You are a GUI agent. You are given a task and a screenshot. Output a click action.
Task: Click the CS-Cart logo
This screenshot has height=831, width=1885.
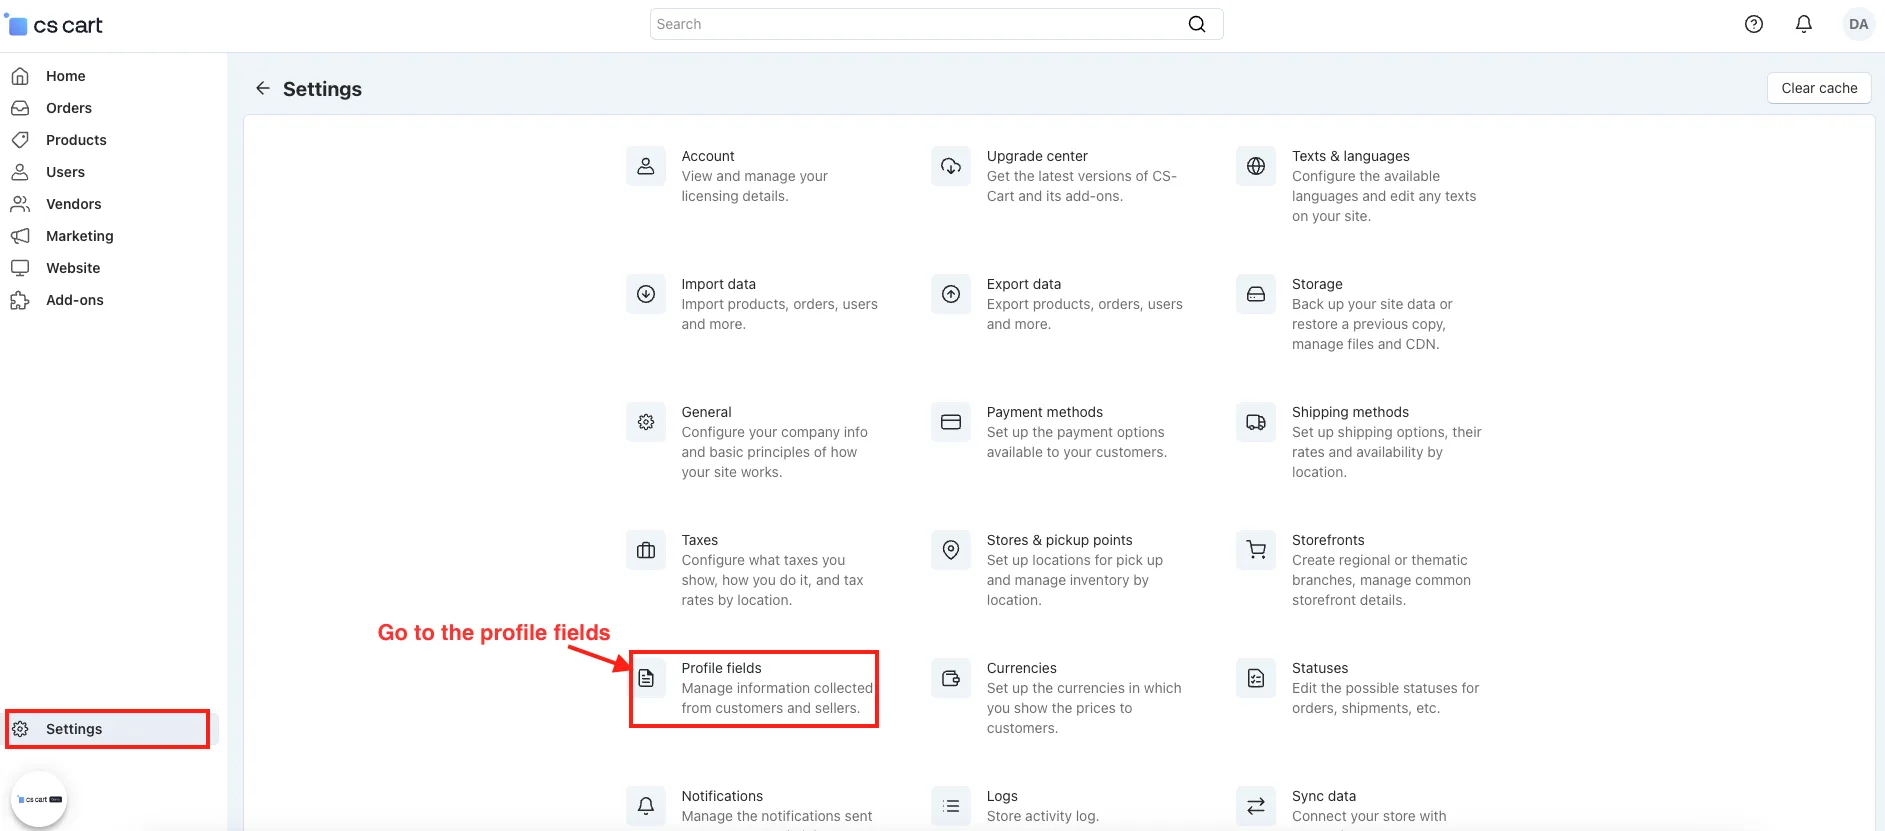(x=54, y=25)
